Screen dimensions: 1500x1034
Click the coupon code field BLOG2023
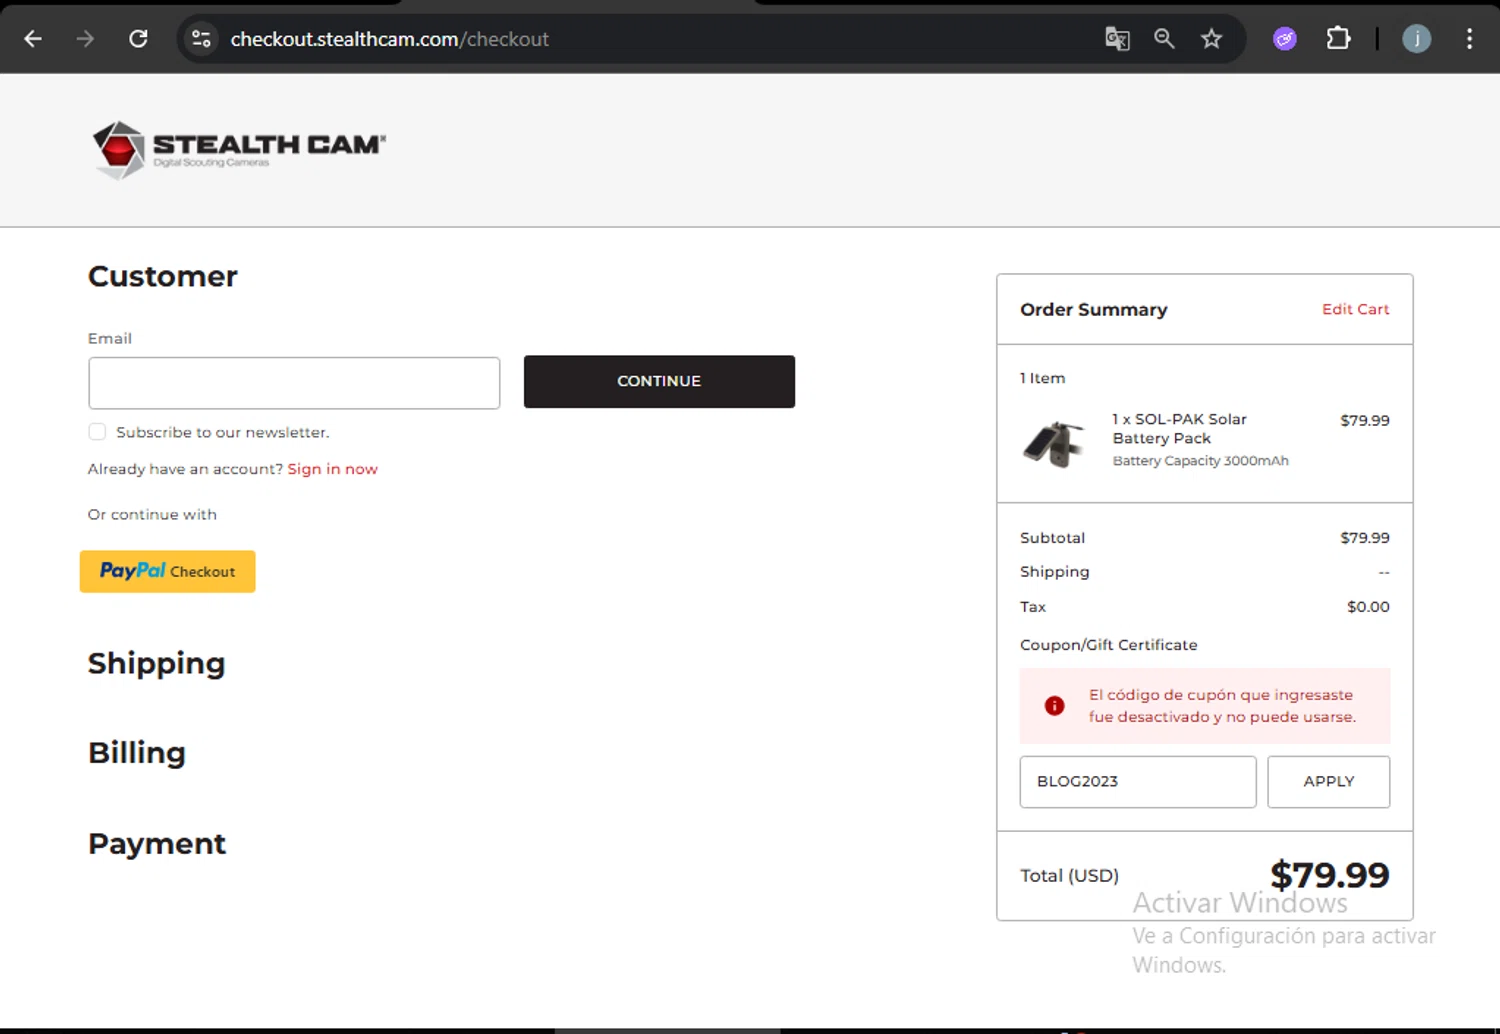click(1138, 782)
